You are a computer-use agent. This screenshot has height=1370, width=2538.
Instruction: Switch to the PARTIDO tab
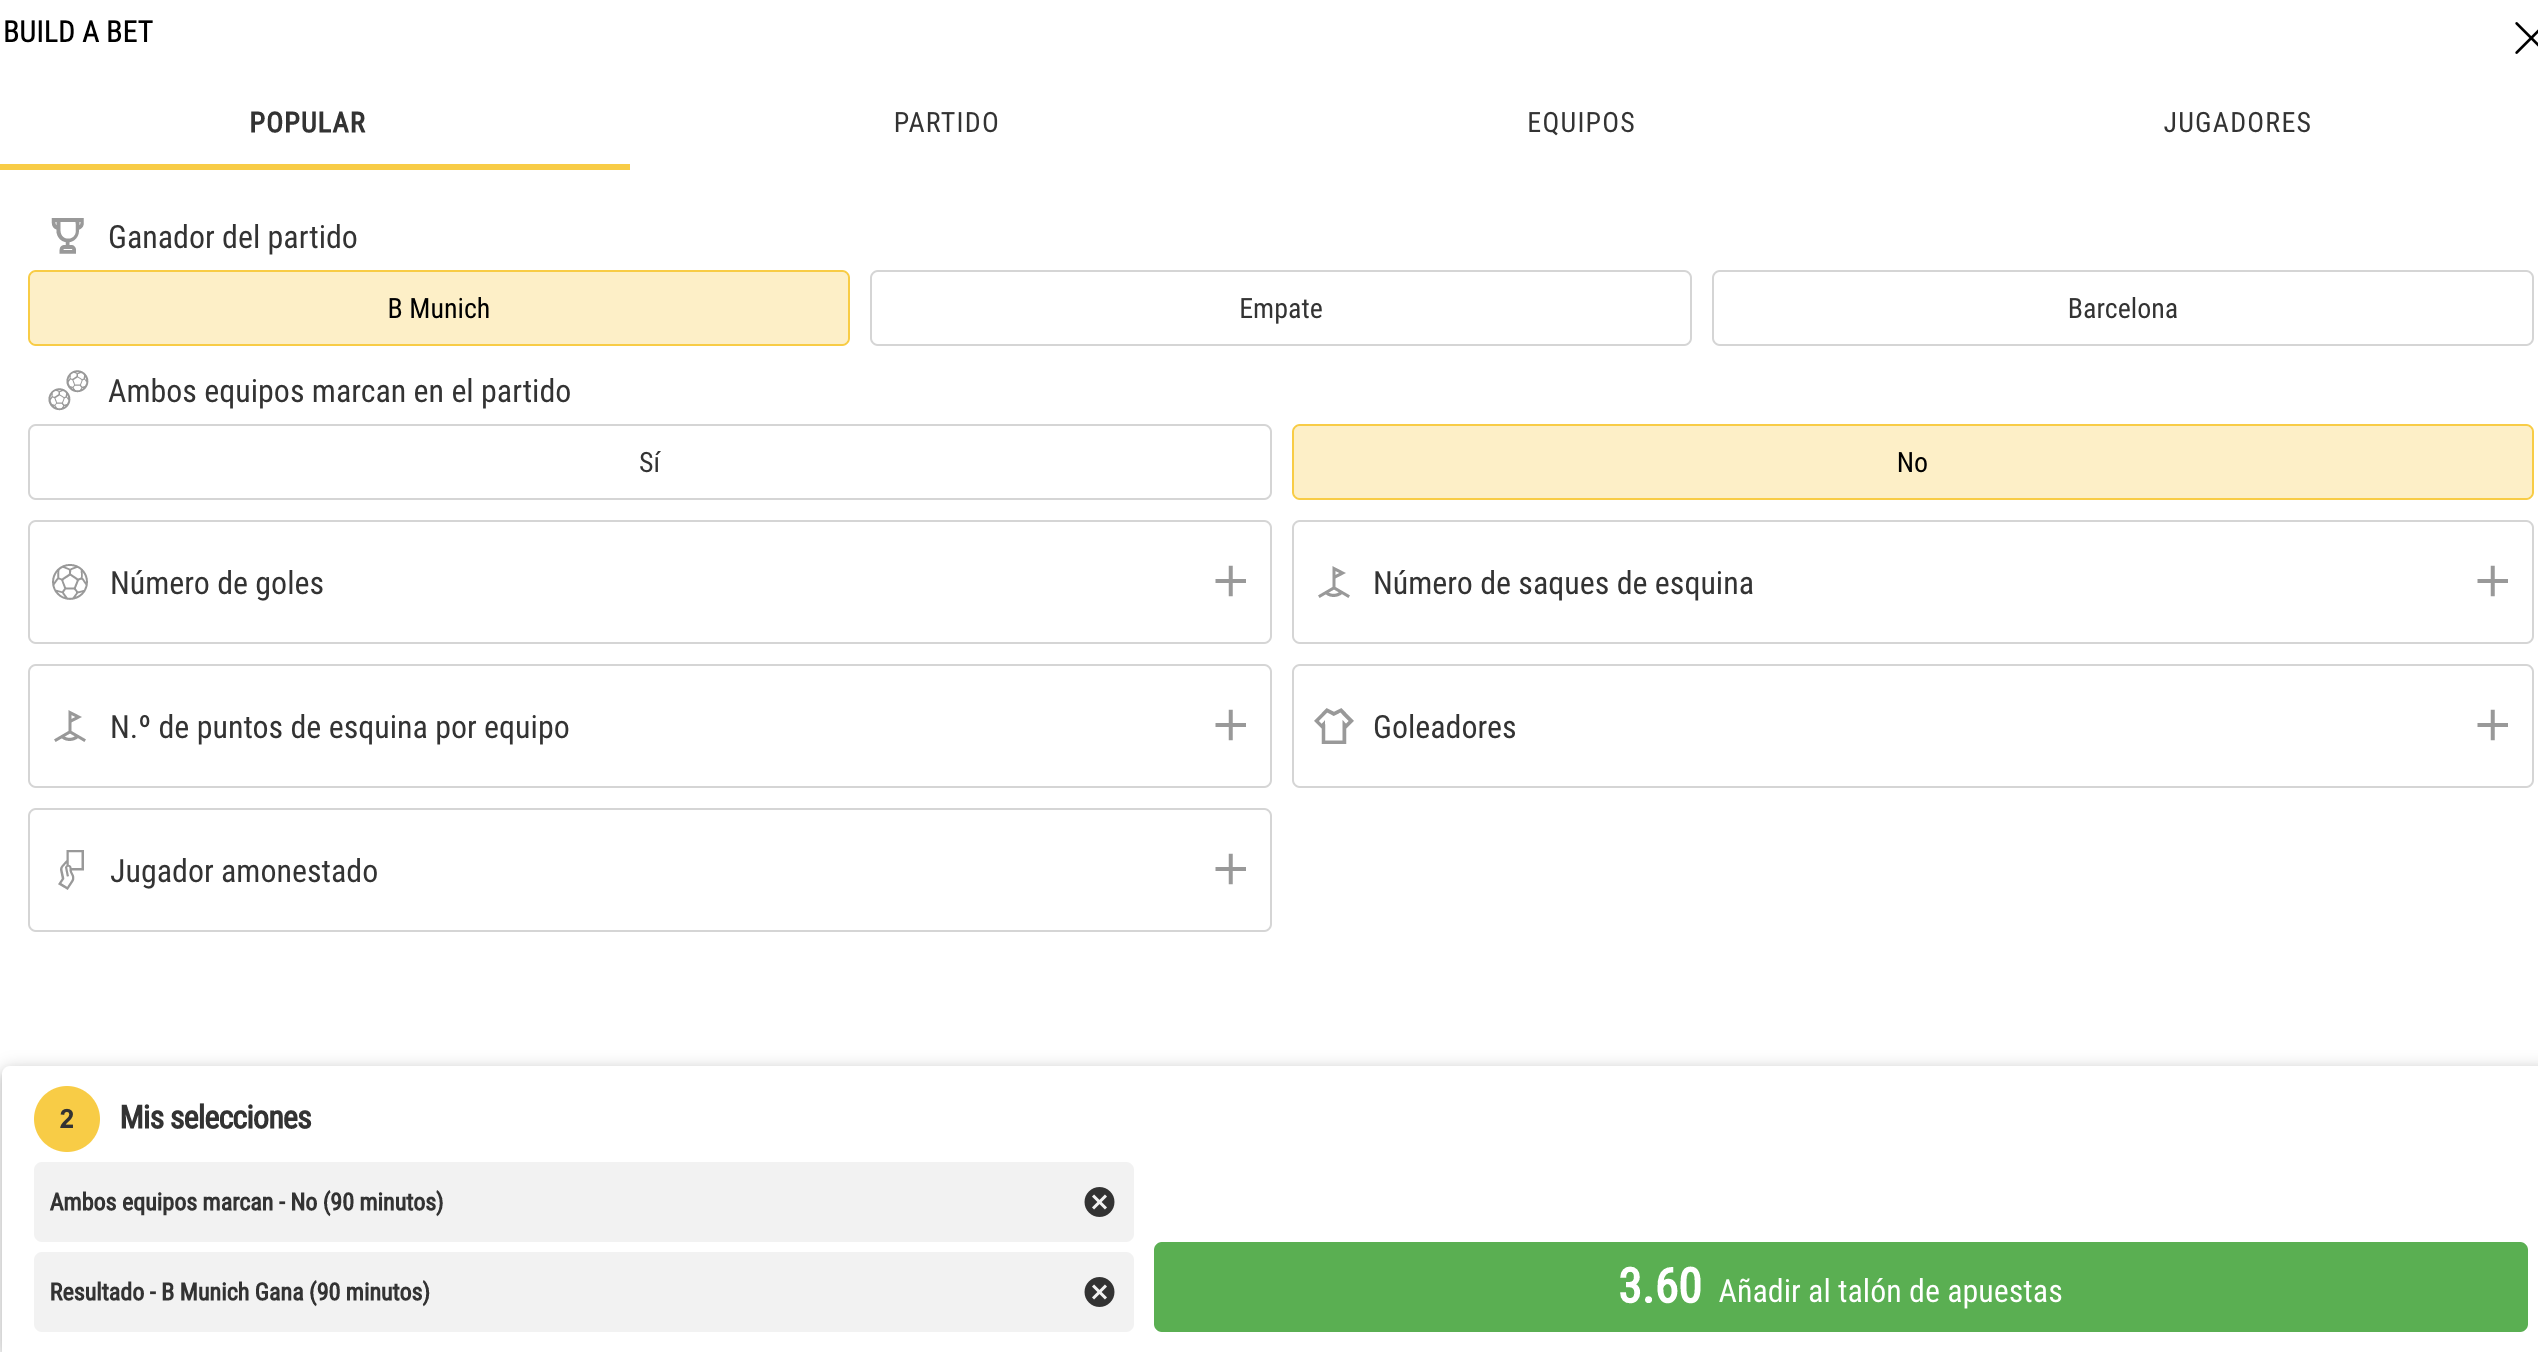[946, 123]
